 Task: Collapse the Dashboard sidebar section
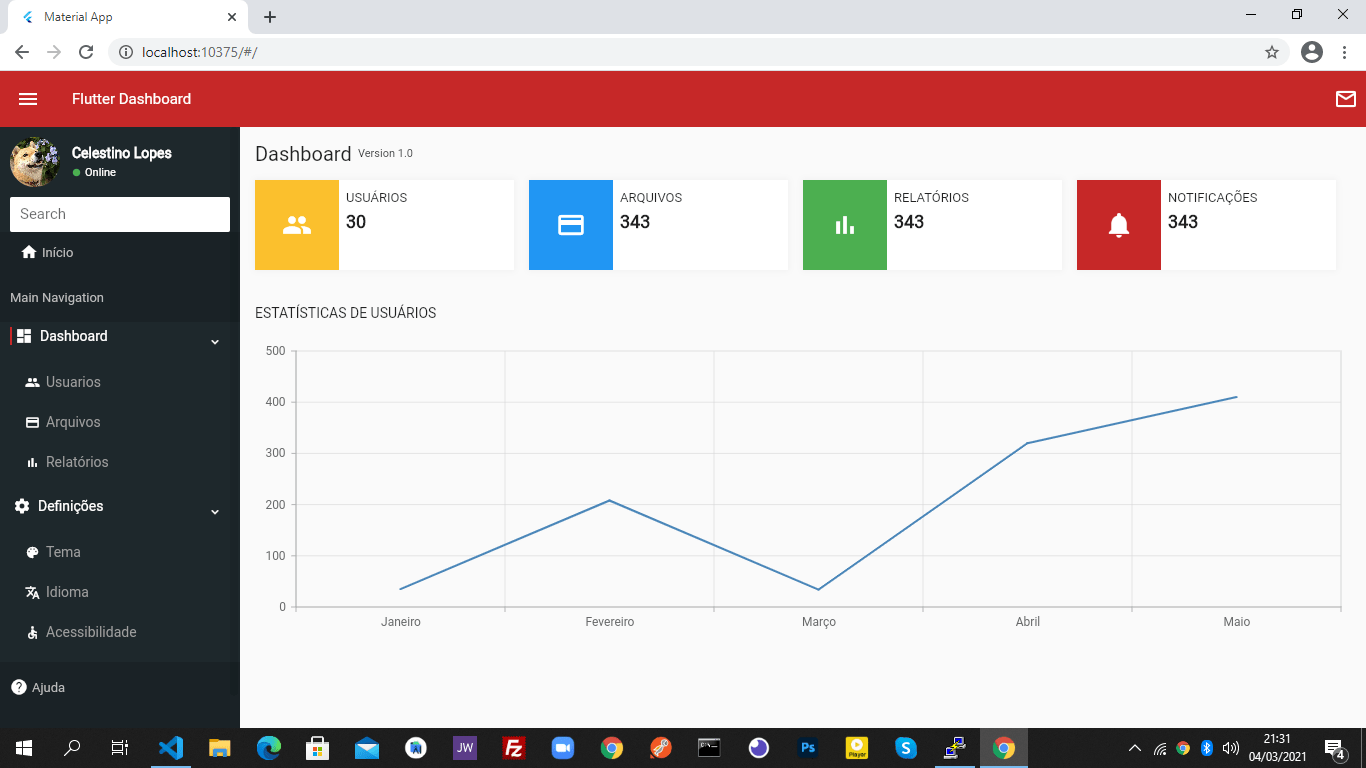click(x=213, y=340)
